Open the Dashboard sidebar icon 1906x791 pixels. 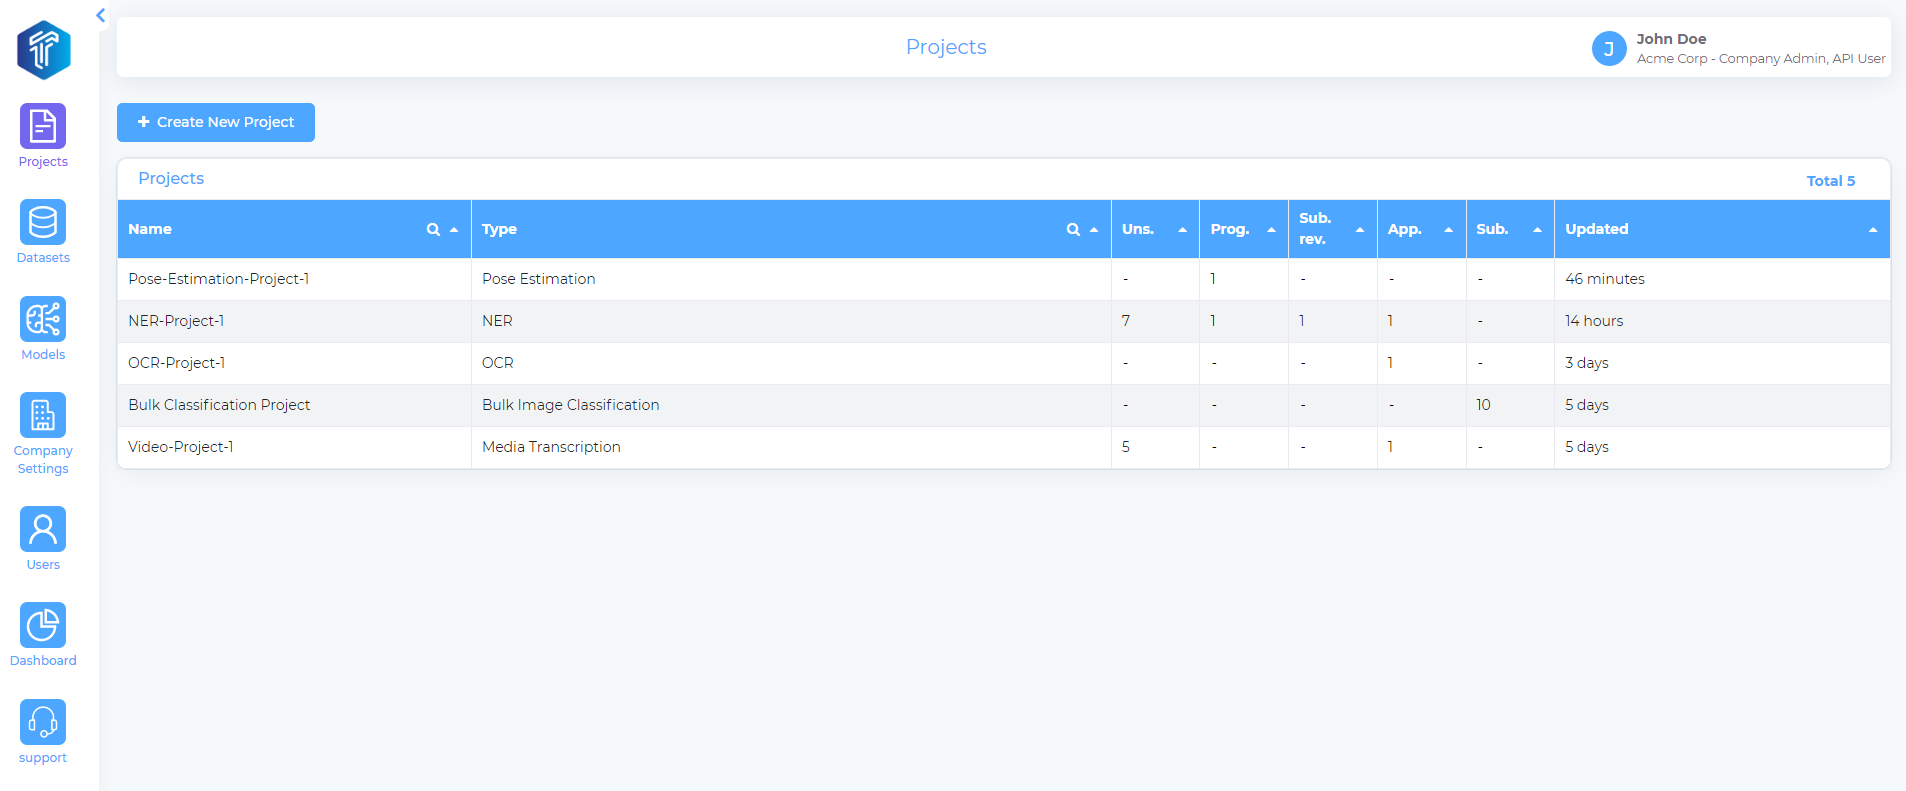(43, 625)
